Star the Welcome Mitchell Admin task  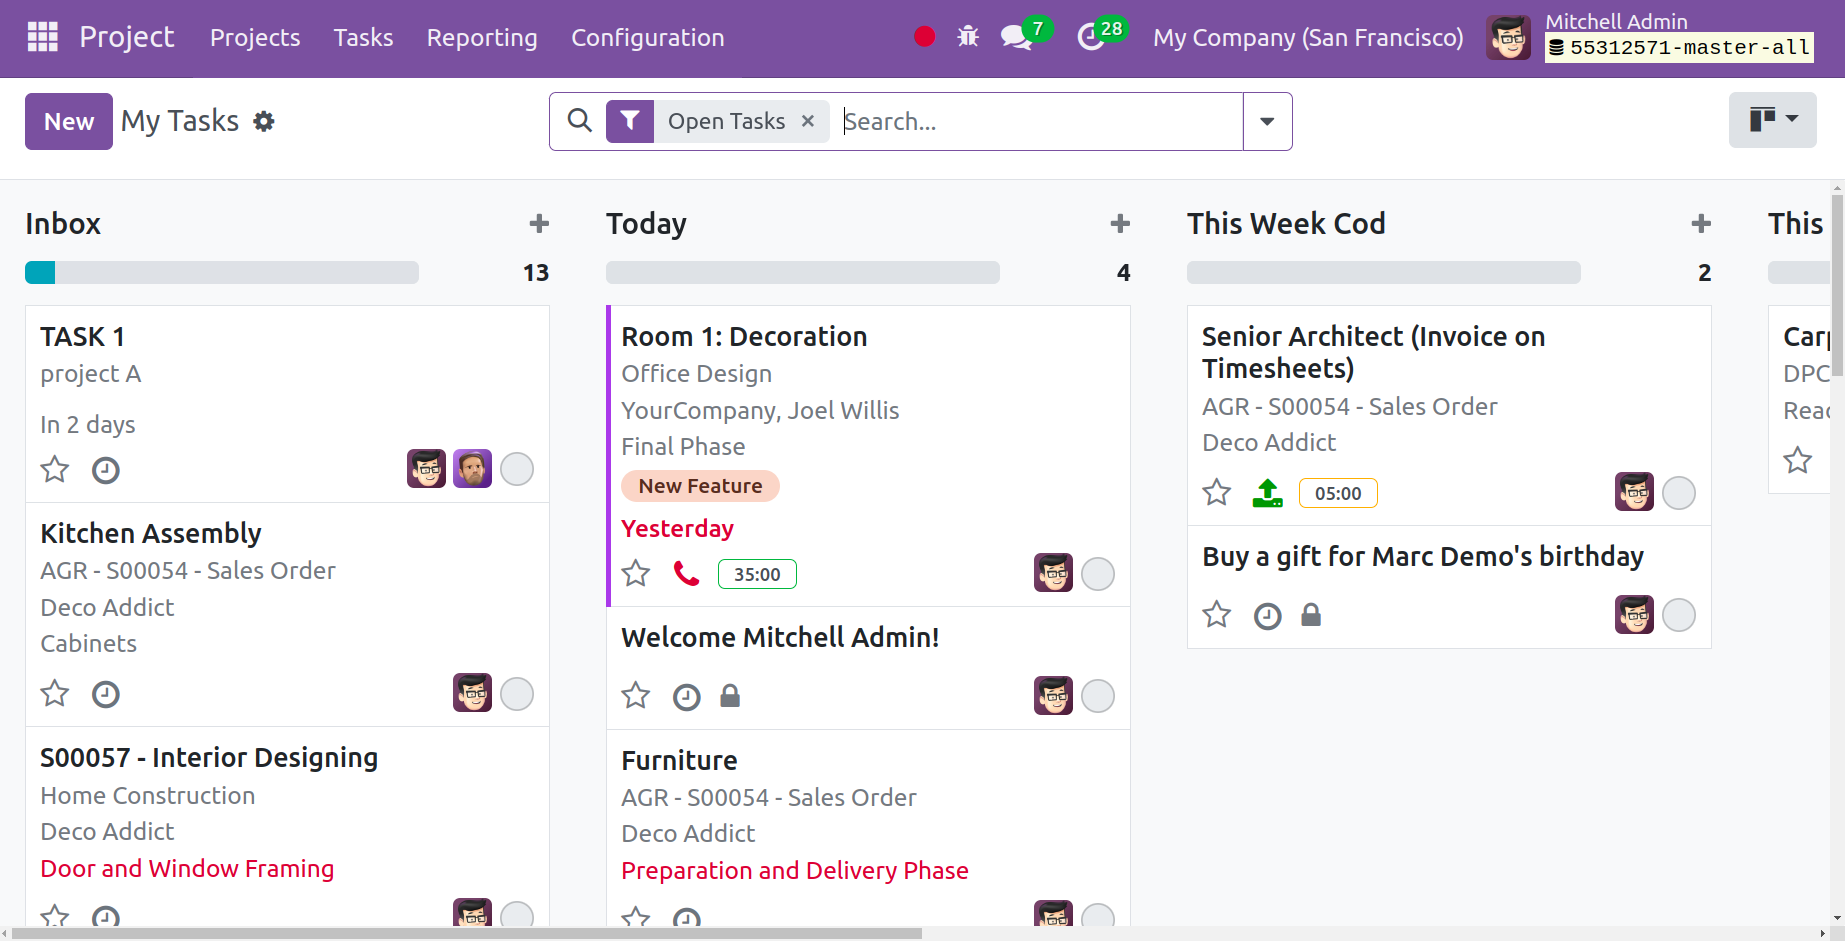636,696
